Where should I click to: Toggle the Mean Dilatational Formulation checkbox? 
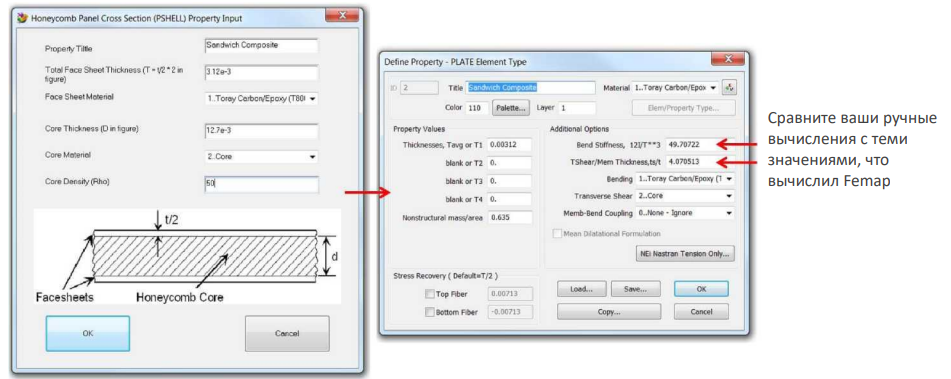tap(557, 233)
